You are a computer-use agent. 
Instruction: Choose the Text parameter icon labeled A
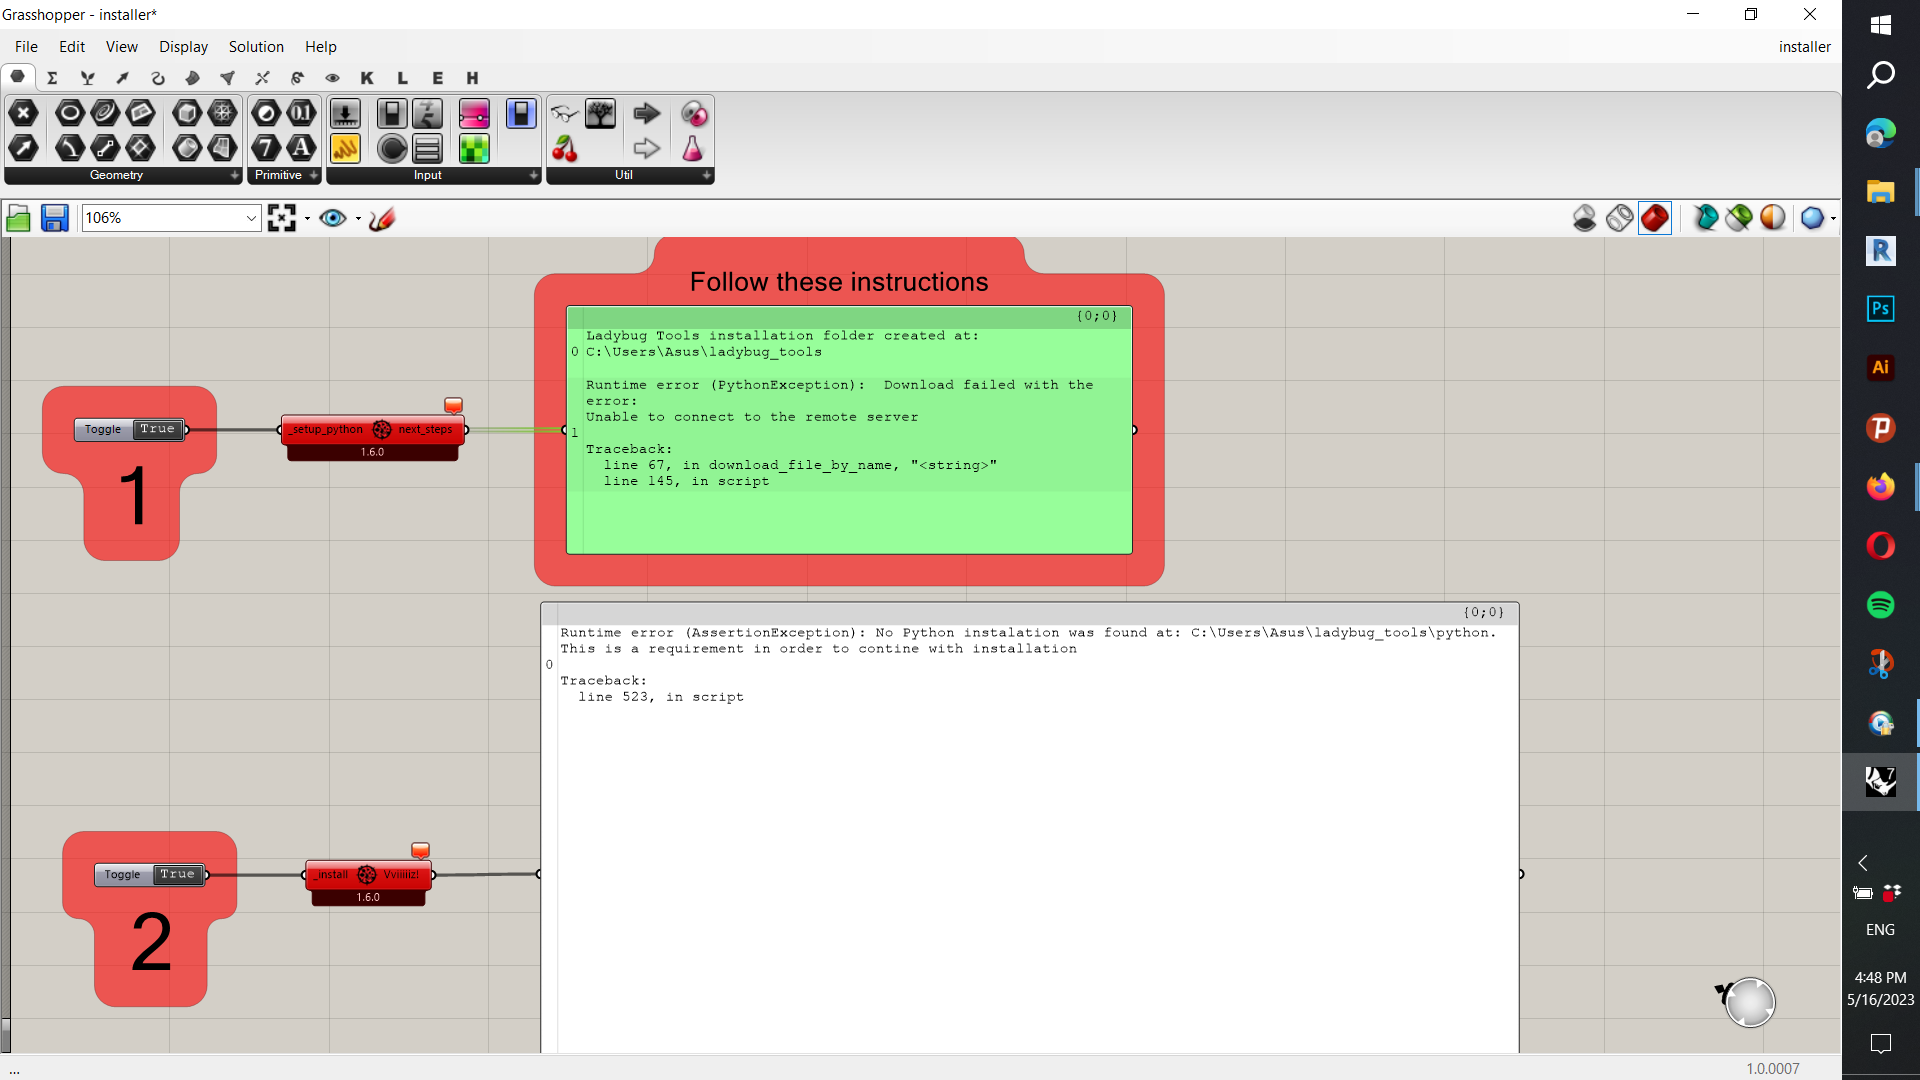point(301,148)
